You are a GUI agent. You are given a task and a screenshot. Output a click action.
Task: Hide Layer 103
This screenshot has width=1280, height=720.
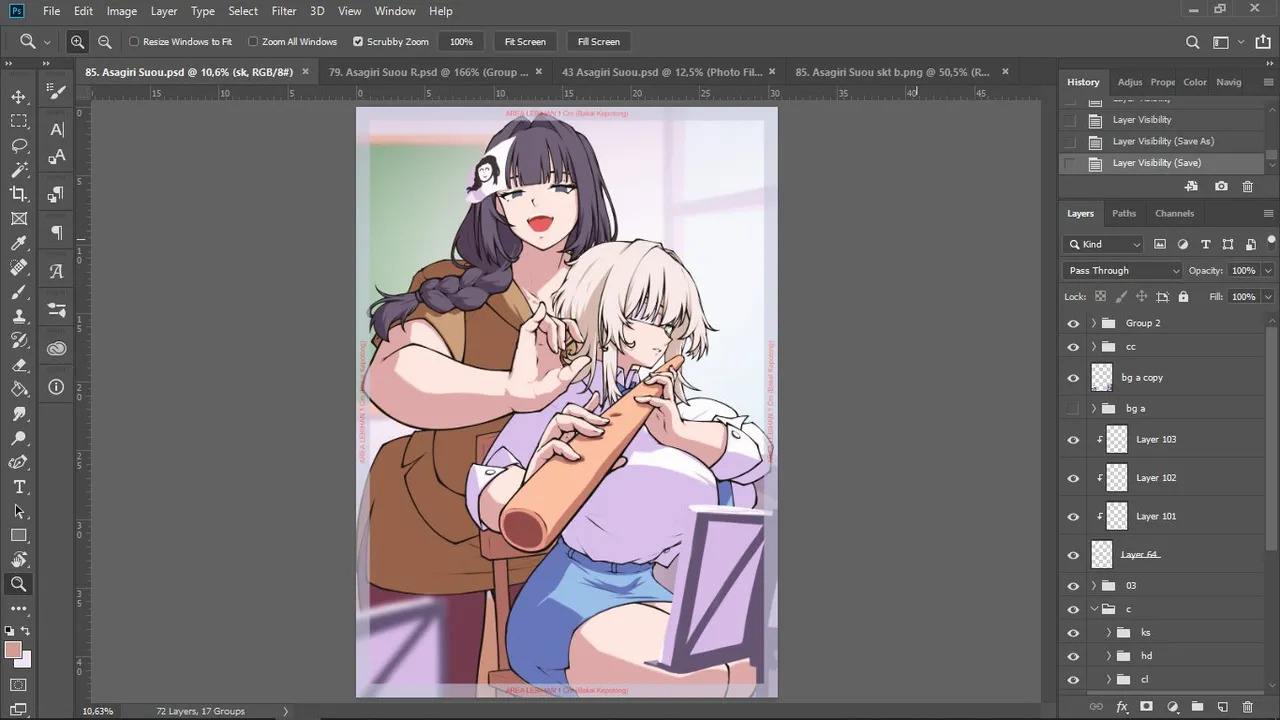1073,439
